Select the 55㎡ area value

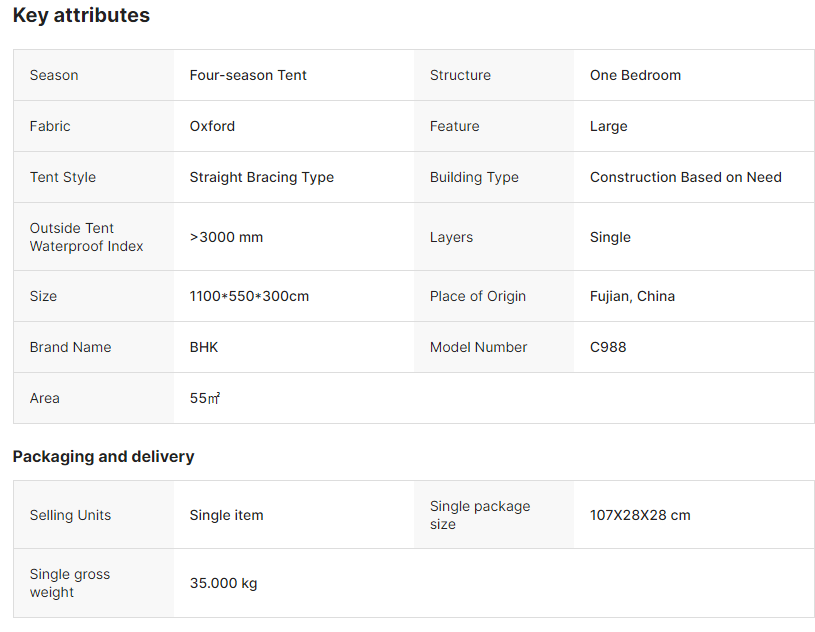[x=205, y=398]
